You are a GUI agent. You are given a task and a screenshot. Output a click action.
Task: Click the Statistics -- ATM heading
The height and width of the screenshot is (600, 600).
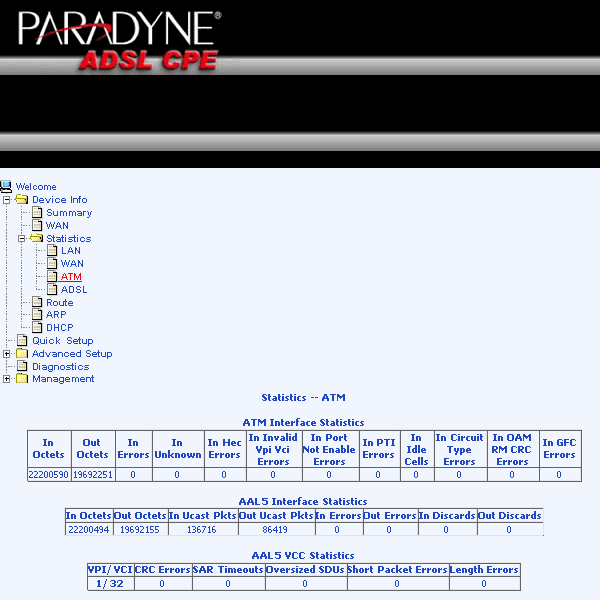[x=303, y=398]
